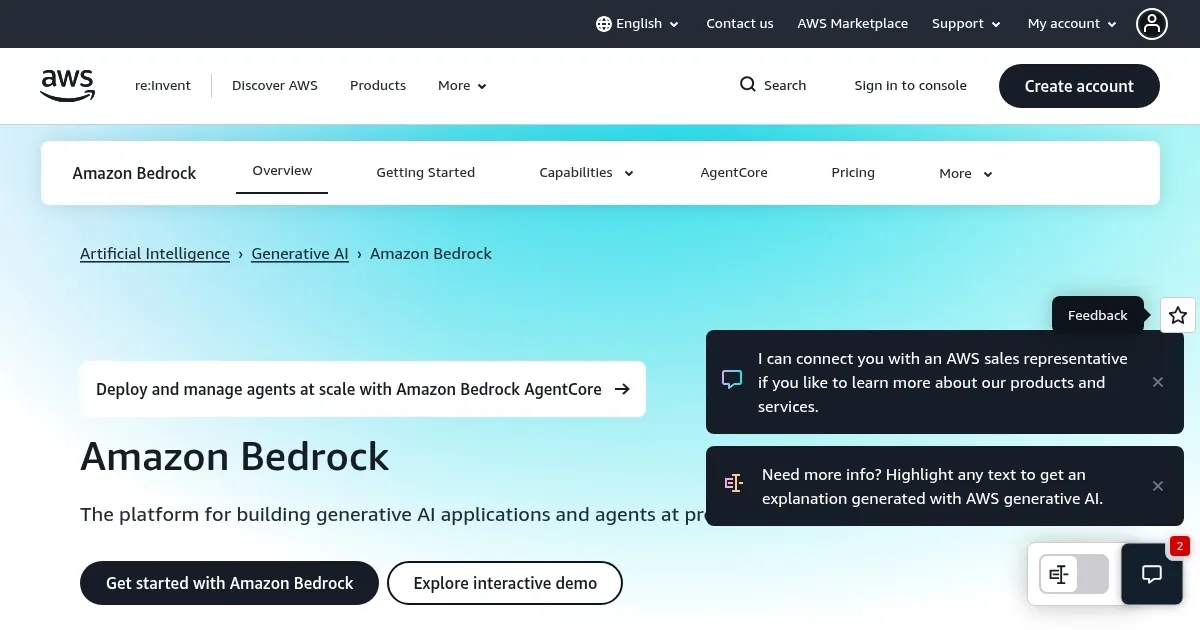This screenshot has height=630, width=1200.
Task: Click the highlight-text AI icon in info banner
Action: tap(733, 483)
